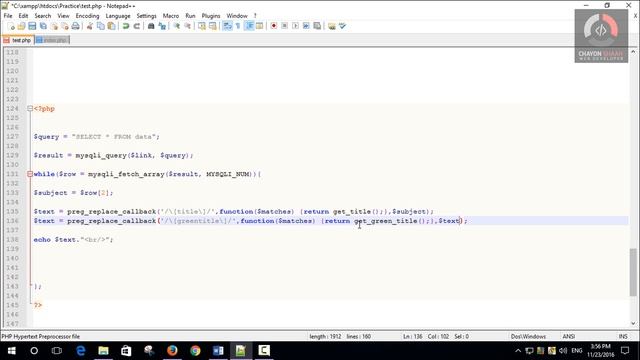Click the echo $text line 138
Viewport: 640px width, 360px height.
[73, 240]
